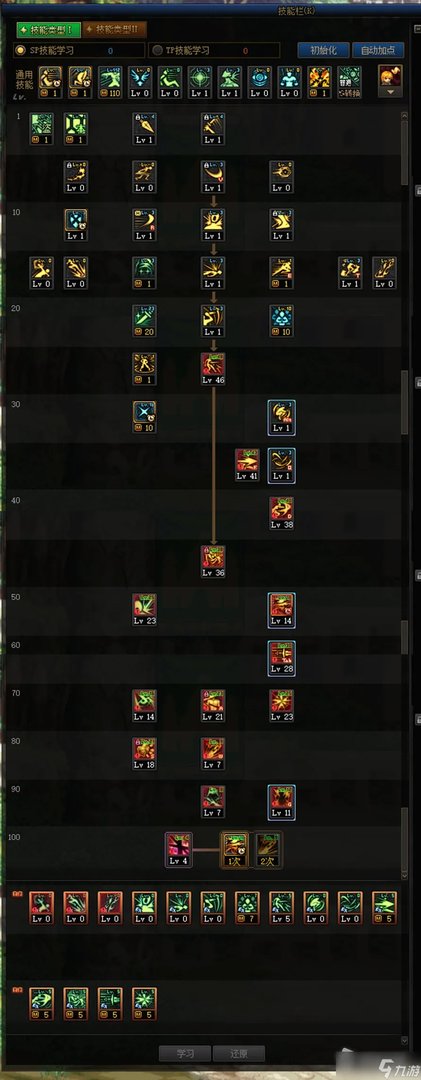Select the general skill icon marked 110

[x=110, y=83]
